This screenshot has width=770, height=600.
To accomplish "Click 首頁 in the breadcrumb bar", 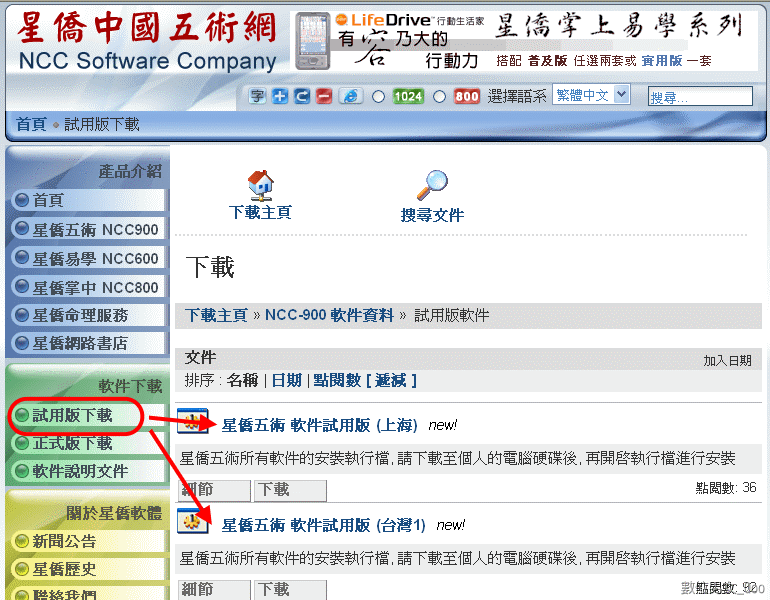I will tap(31, 124).
